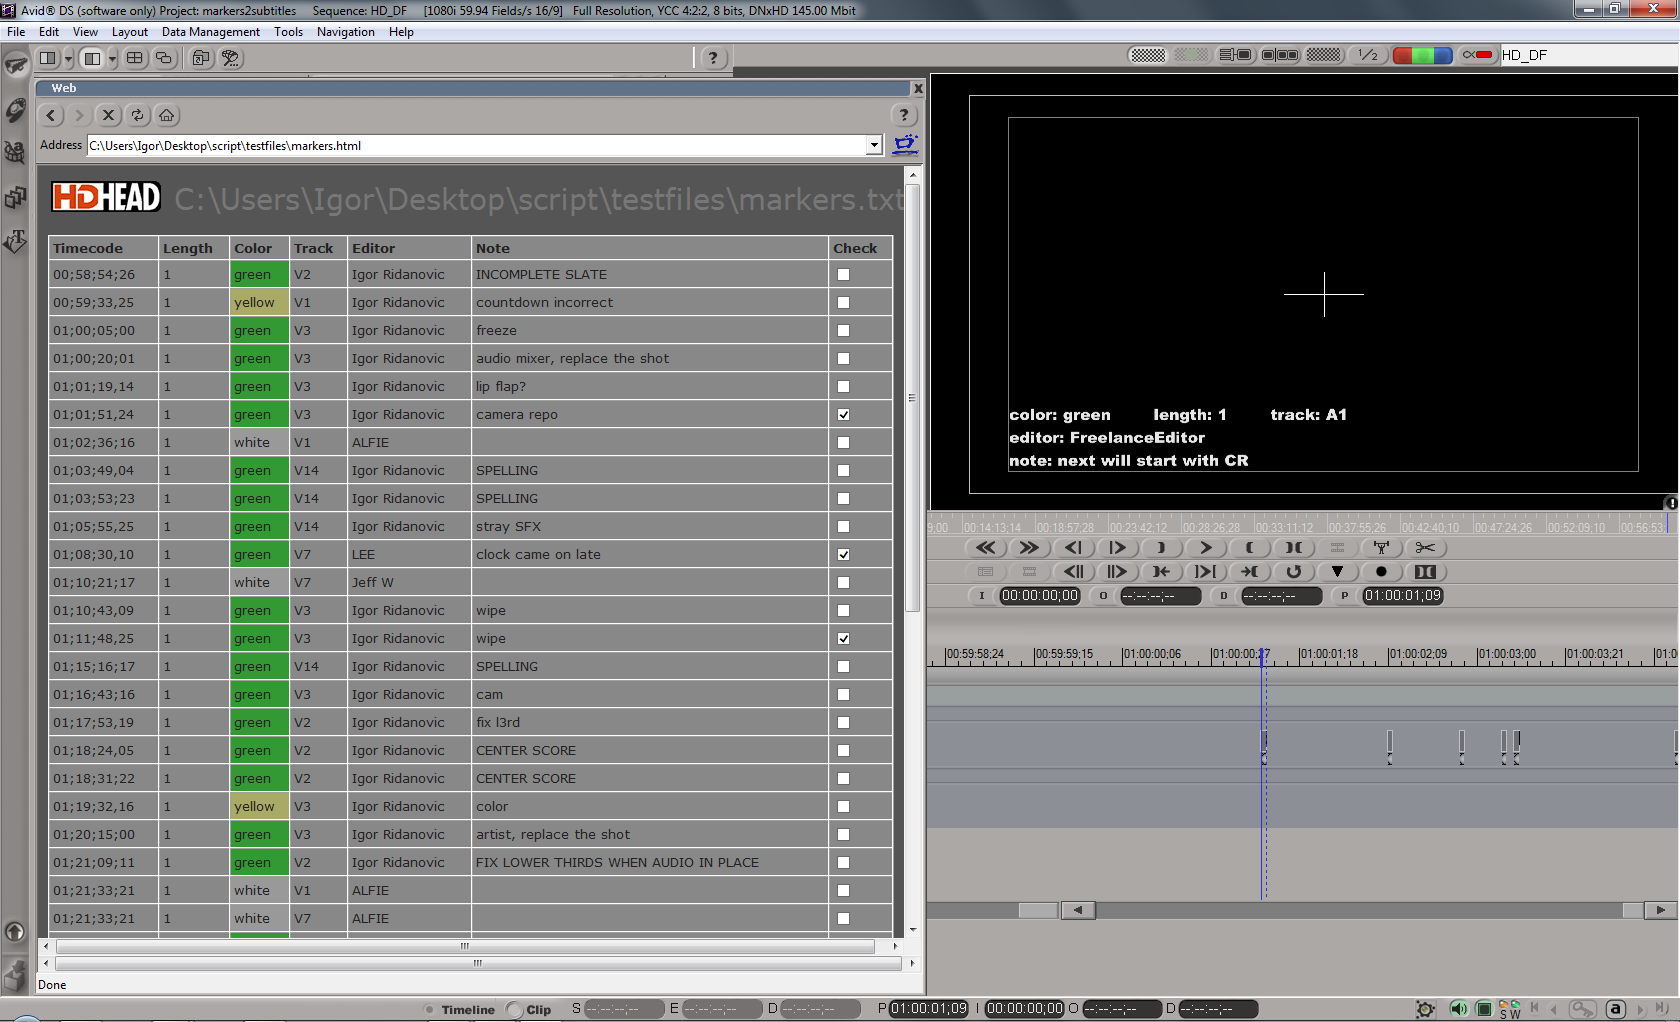
Task: Click the play forward button
Action: click(1205, 548)
